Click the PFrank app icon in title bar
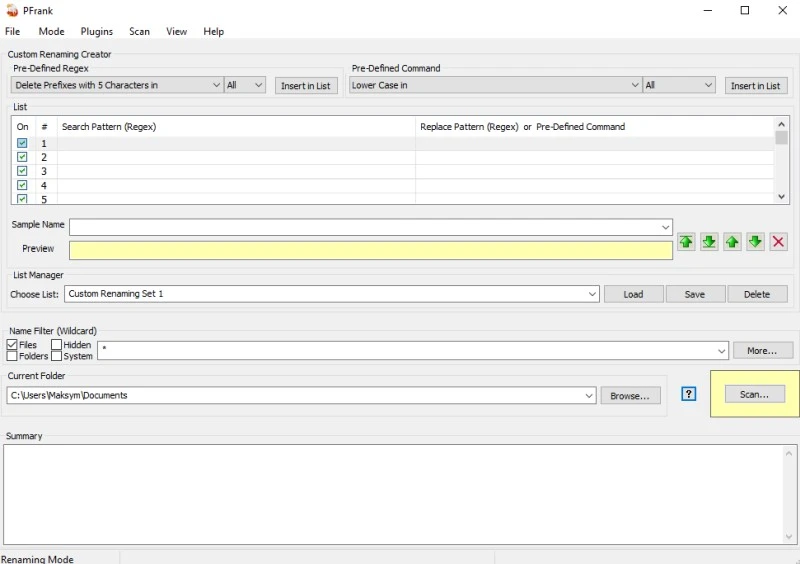Screen dimensions: 800x564 [11, 10]
